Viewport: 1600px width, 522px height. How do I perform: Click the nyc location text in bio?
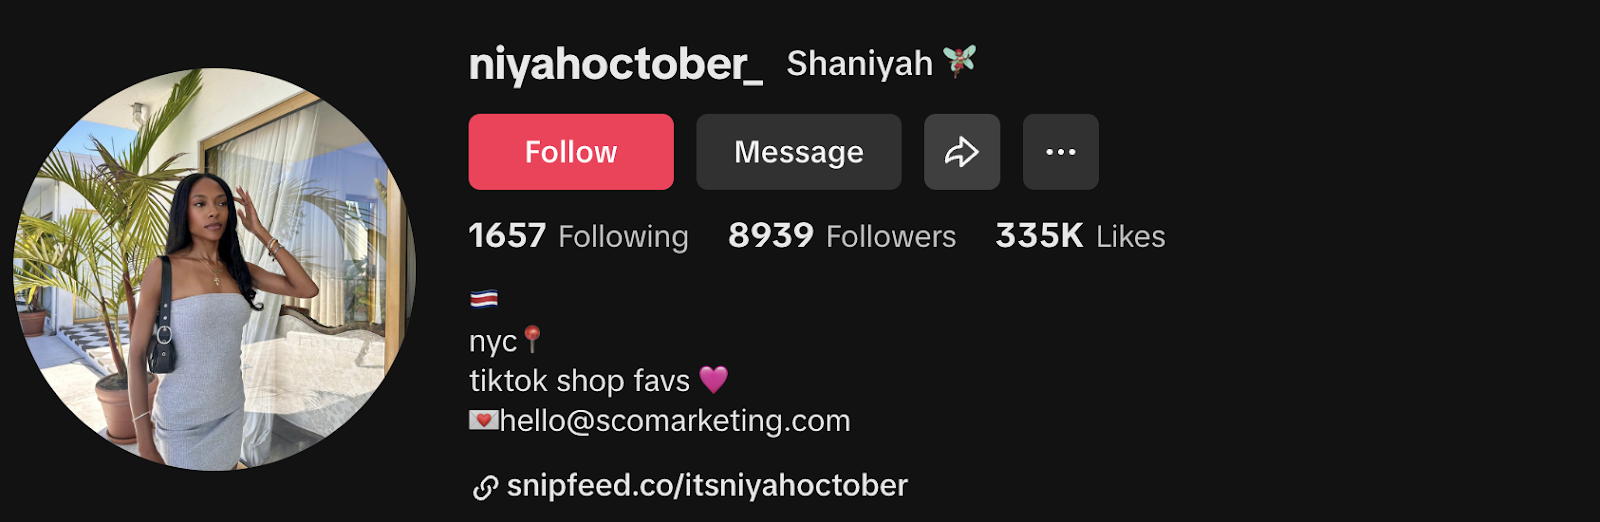(x=493, y=342)
